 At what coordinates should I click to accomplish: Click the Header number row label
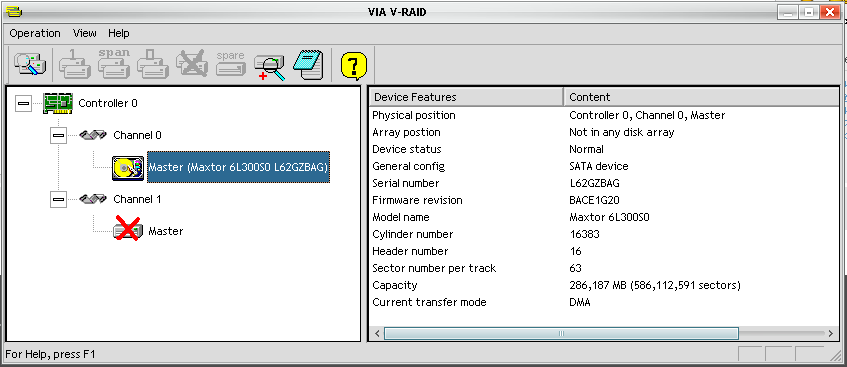[410, 251]
